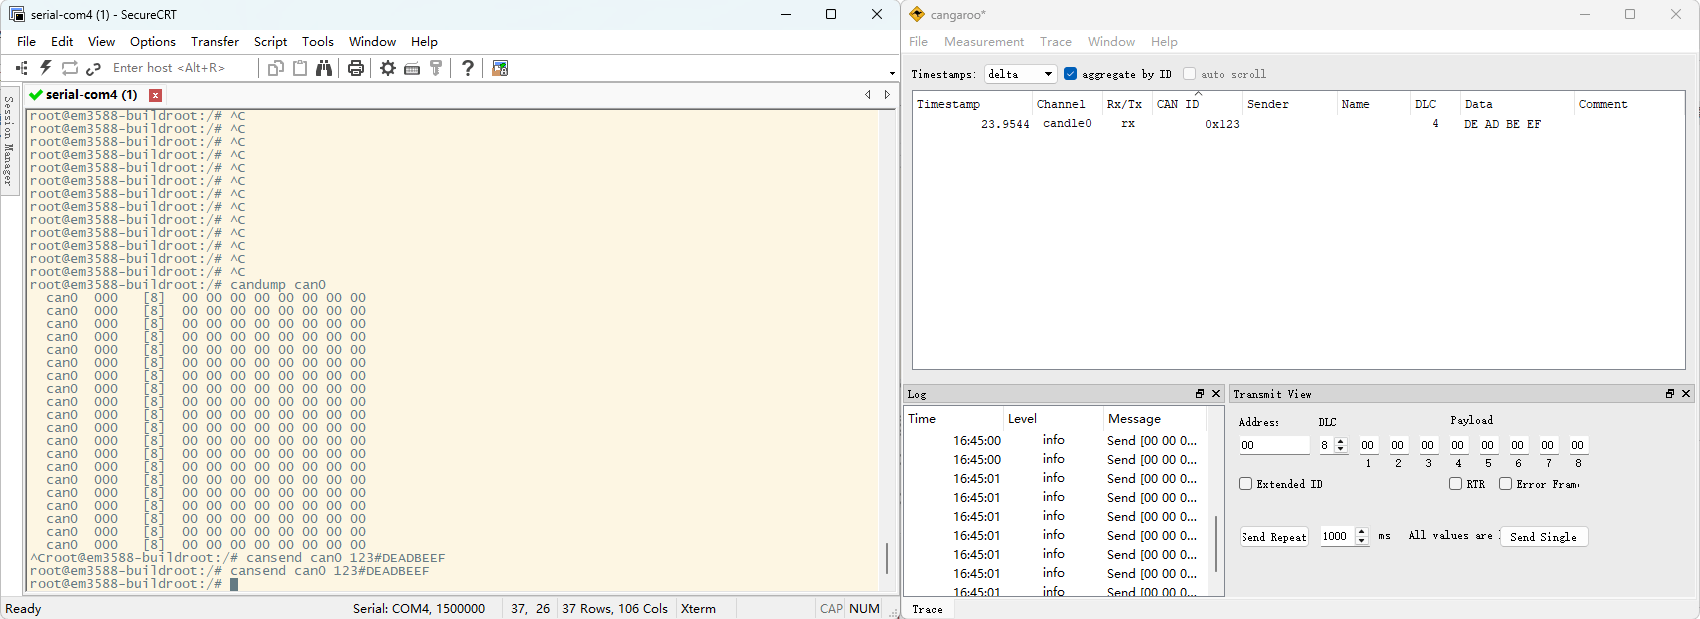
Task: Open the toolbar overflow dropdown arrow
Action: click(x=892, y=73)
